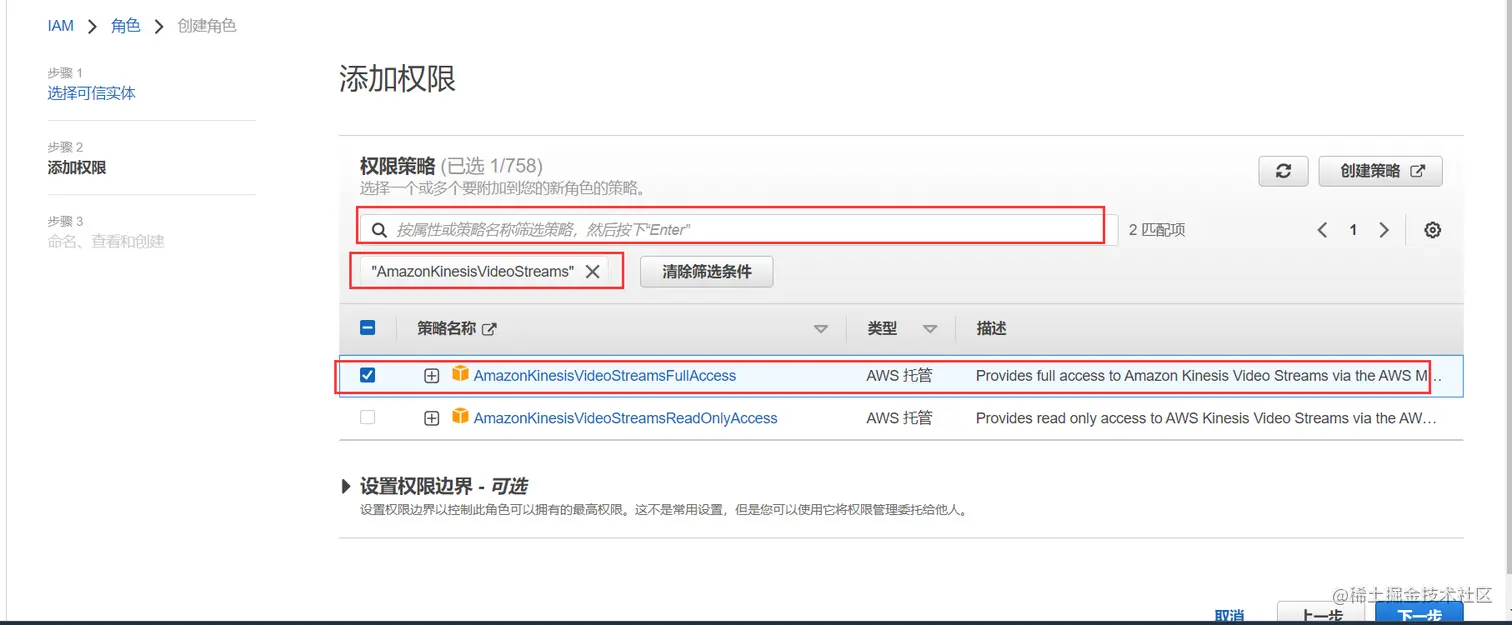Click page number 1
Viewport: 1512px width, 625px height.
(1353, 230)
